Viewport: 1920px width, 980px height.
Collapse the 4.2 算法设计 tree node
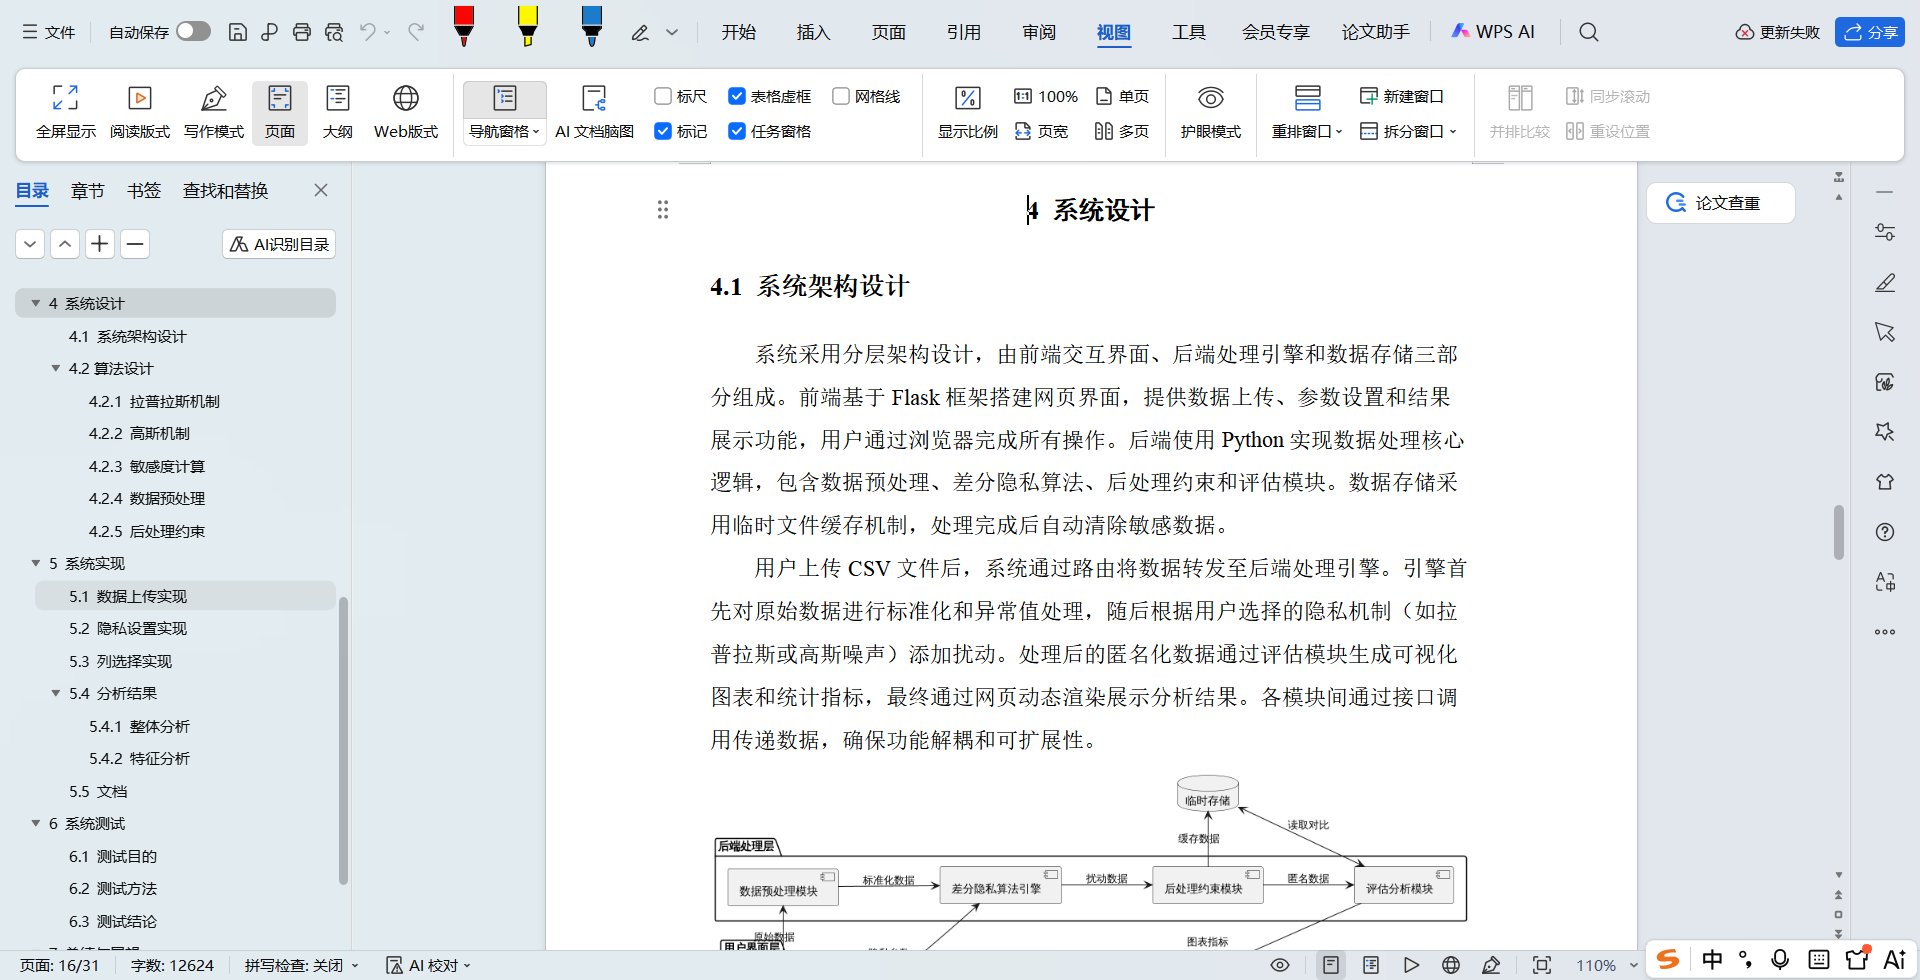(56, 368)
